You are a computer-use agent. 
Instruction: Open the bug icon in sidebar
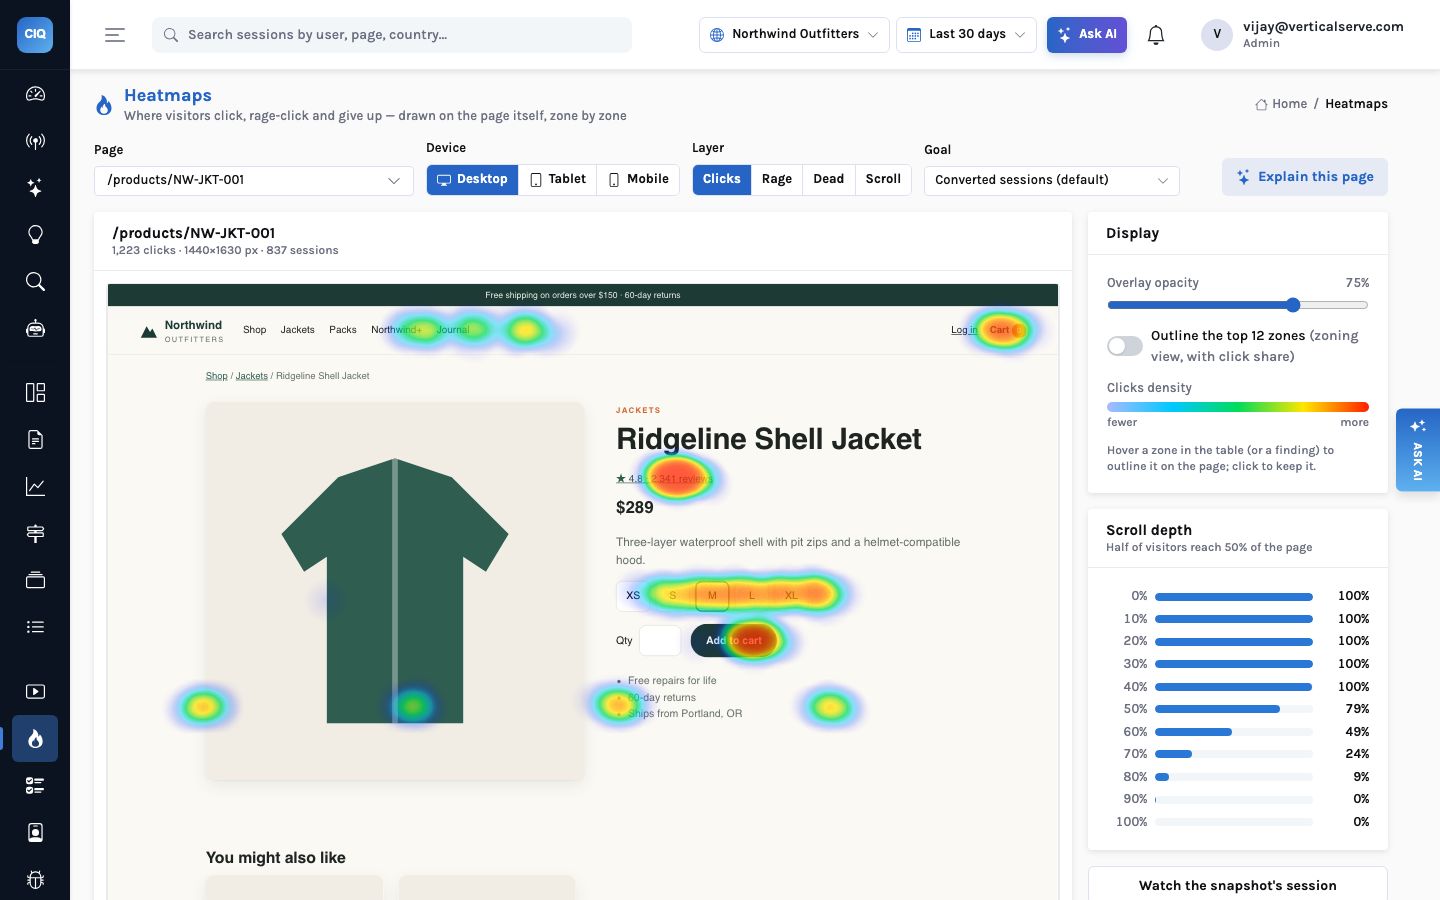35,880
